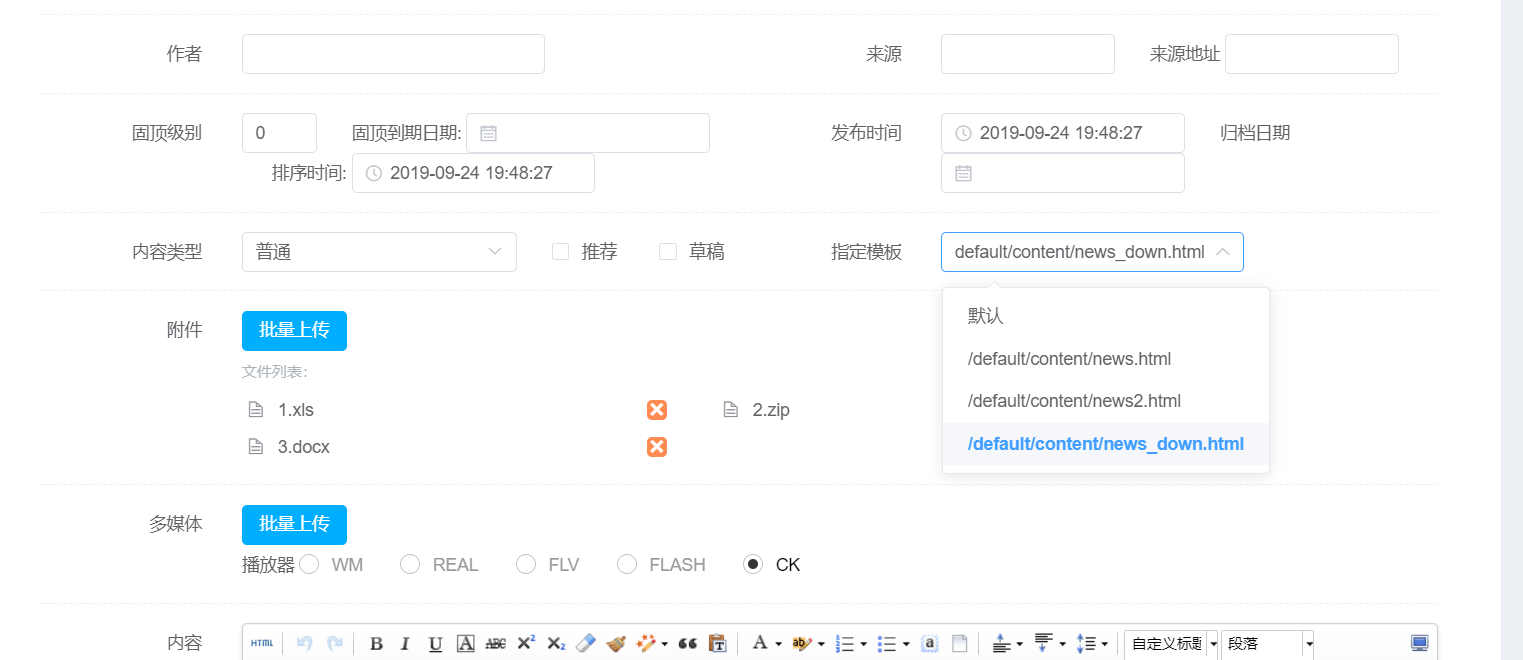Open the highlight color dropdown arrow
1523x660 pixels.
(x=821, y=644)
